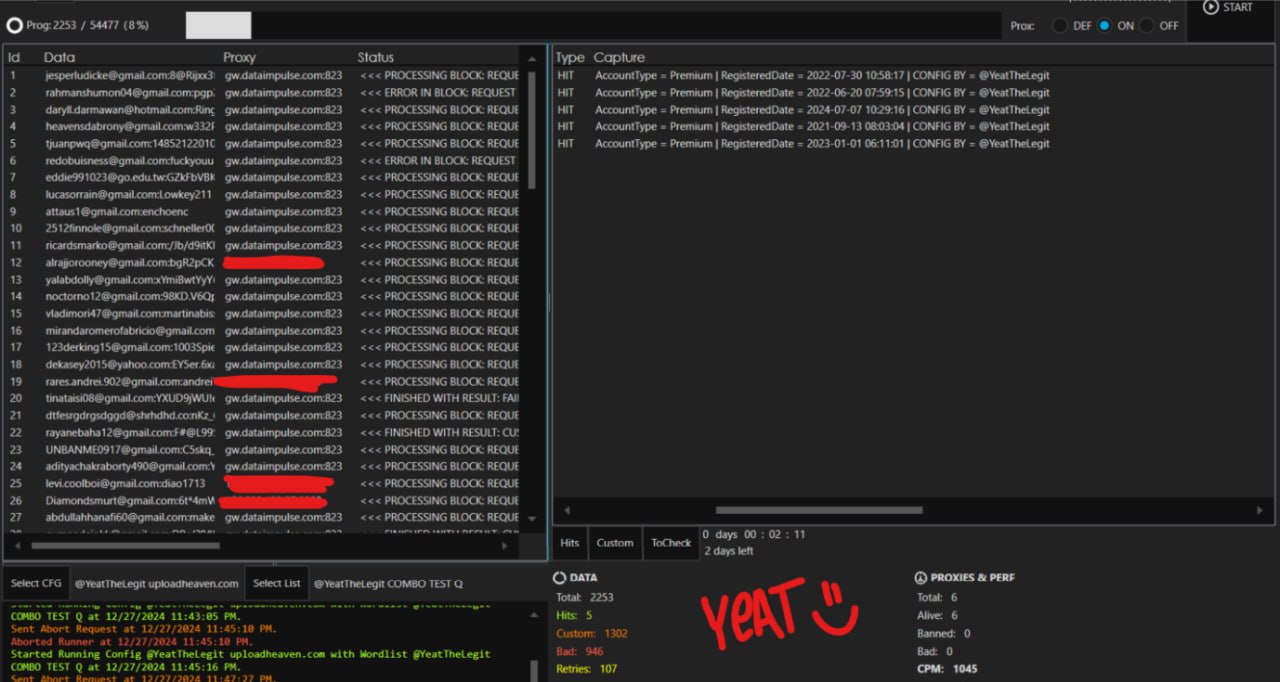
Task: Open the Custom results tab
Action: [x=615, y=543]
